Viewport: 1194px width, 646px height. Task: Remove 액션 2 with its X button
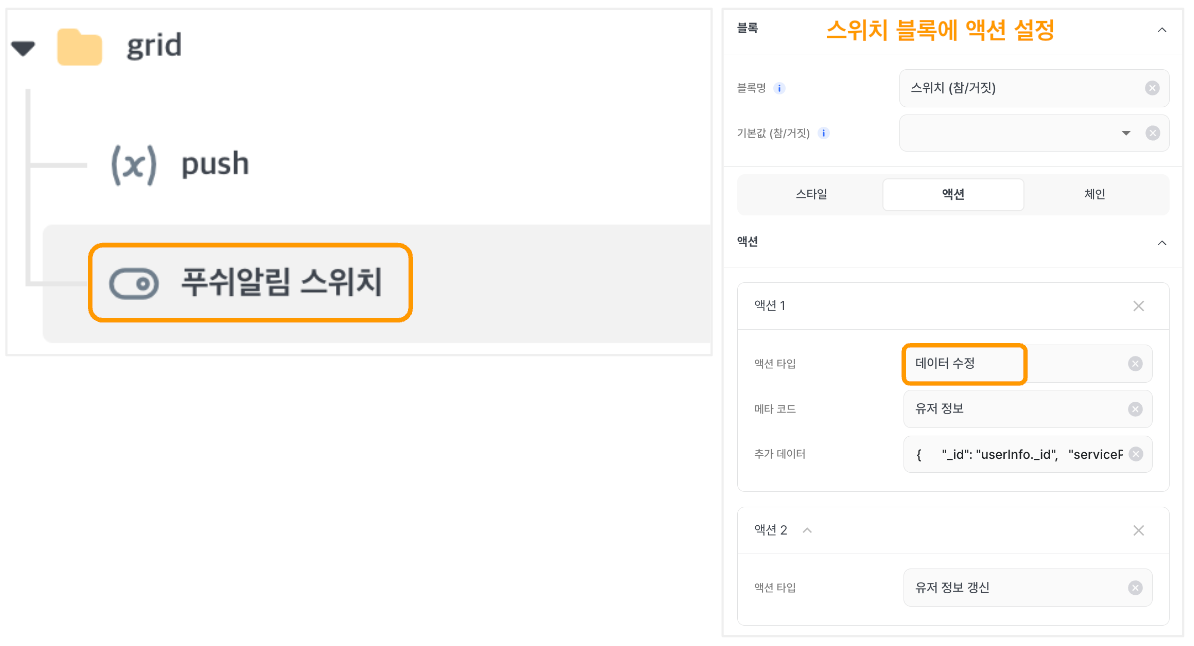[x=1138, y=530]
